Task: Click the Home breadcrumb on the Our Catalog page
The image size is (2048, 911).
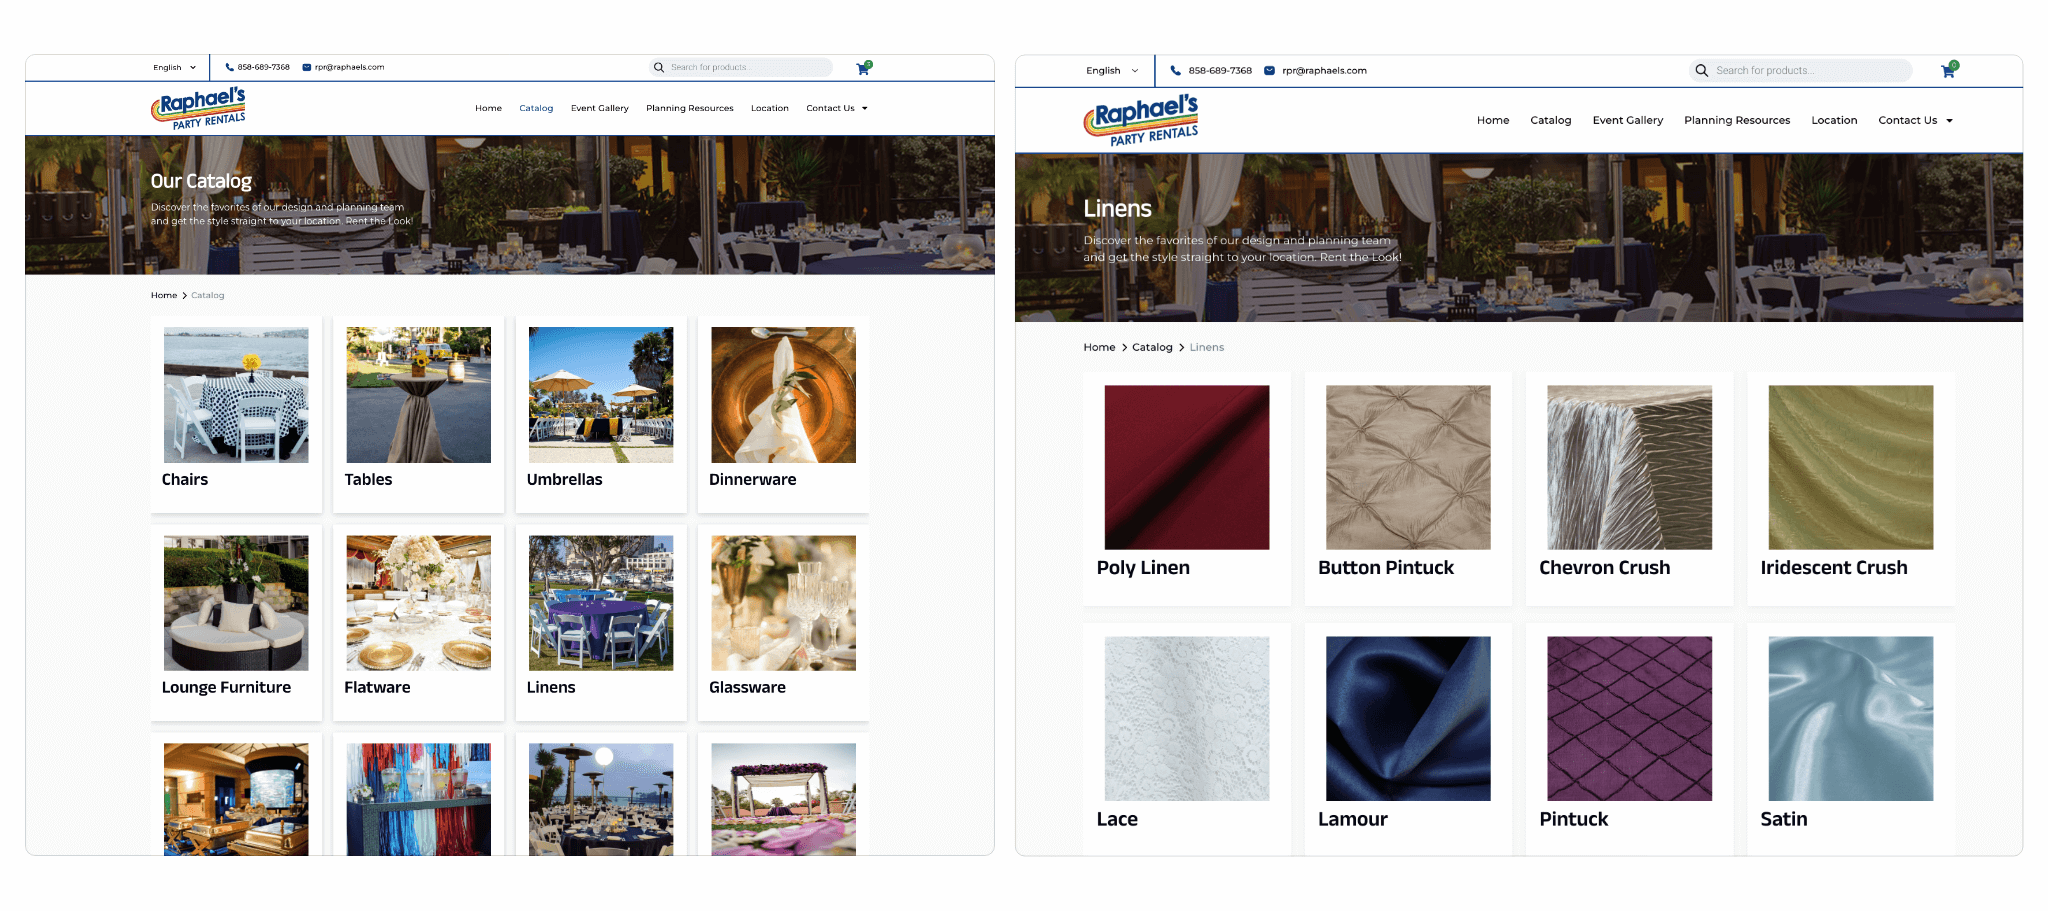Action: (x=163, y=296)
